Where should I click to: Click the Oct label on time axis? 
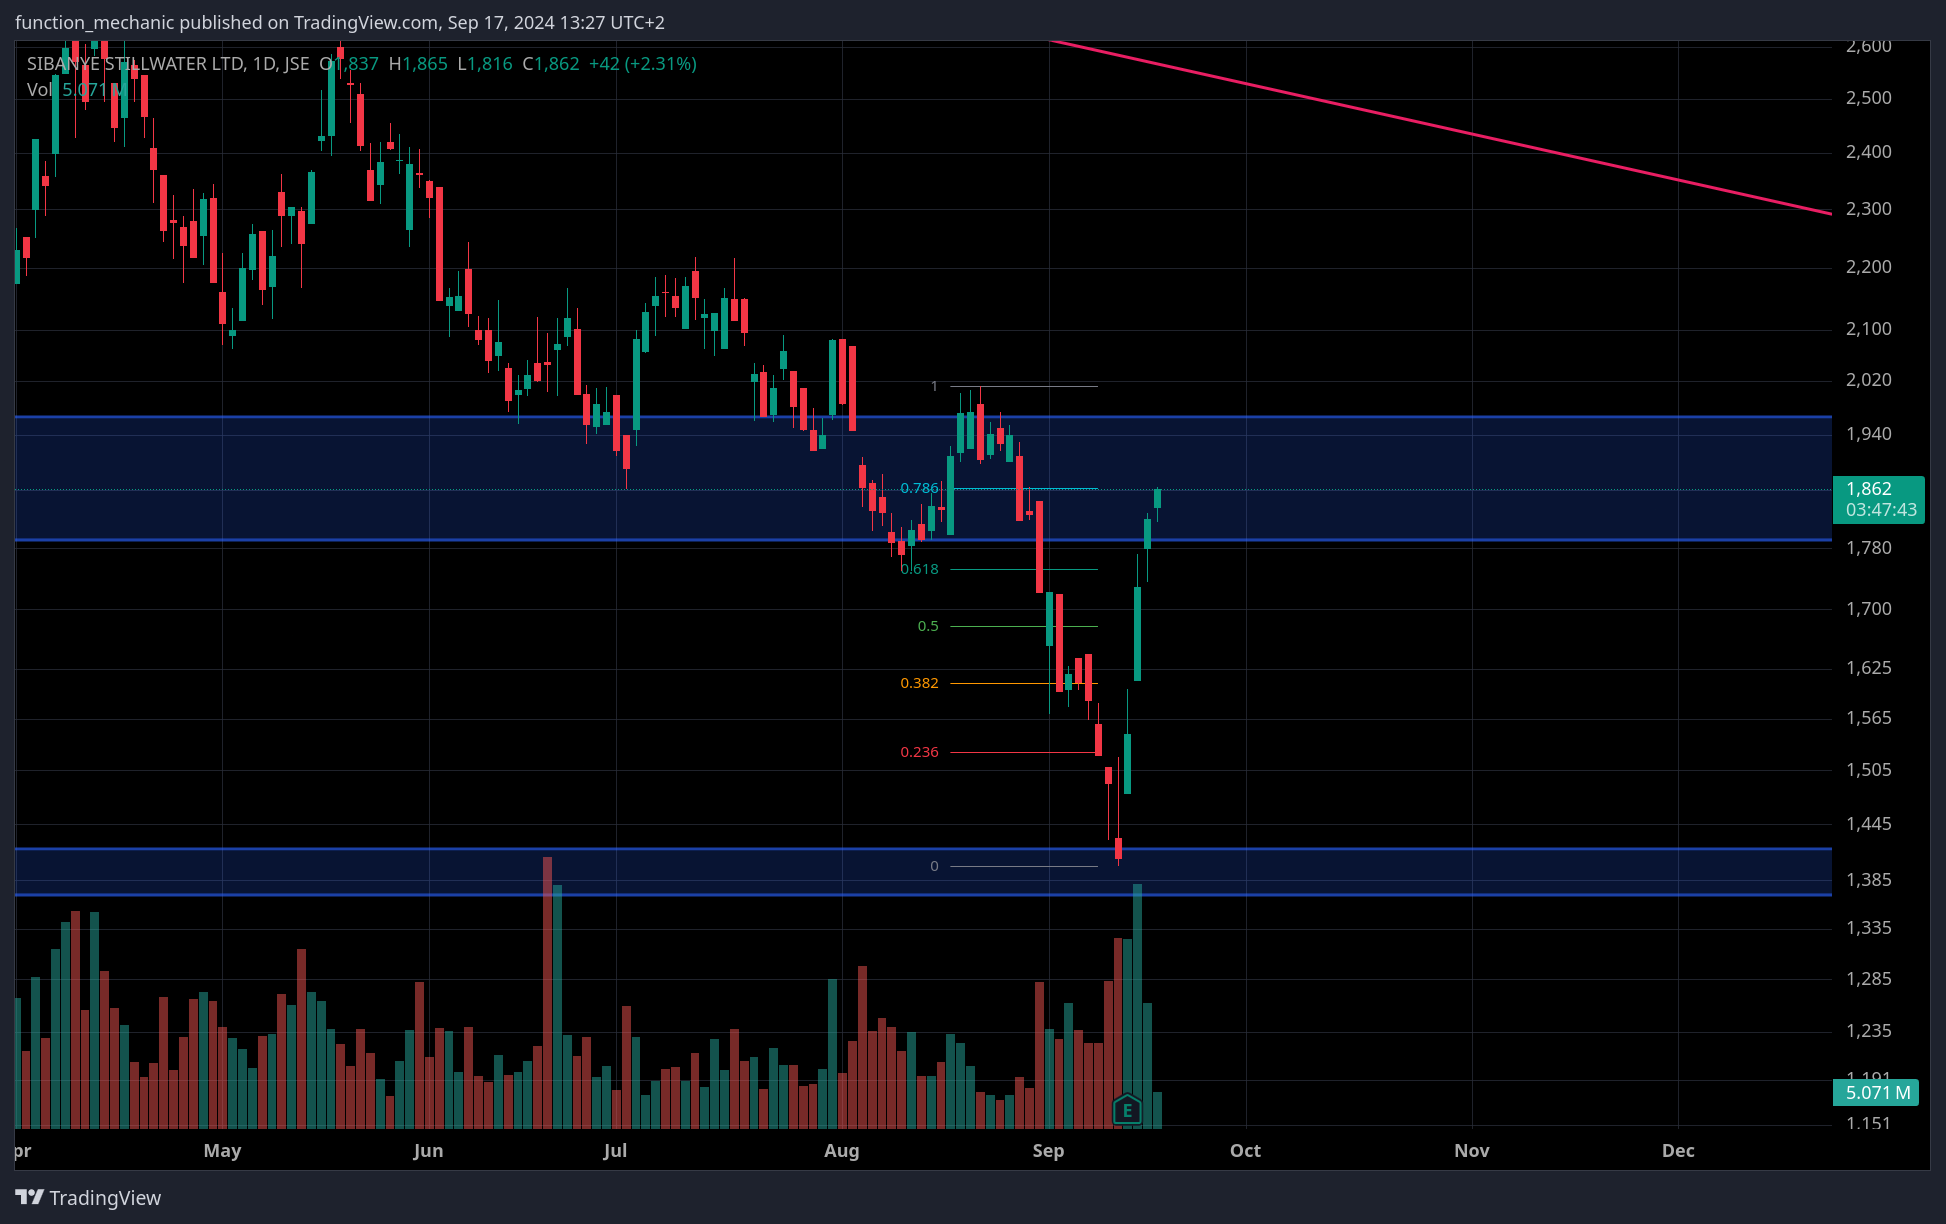pyautogui.click(x=1245, y=1150)
